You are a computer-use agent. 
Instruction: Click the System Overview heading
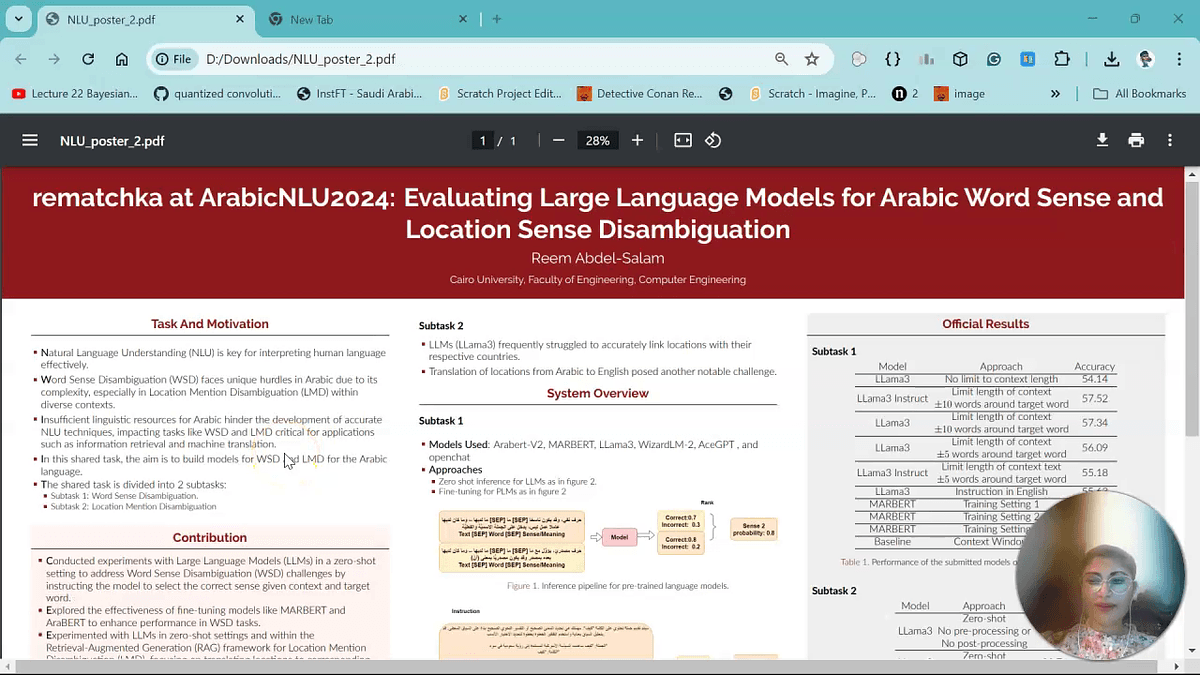[x=598, y=393]
